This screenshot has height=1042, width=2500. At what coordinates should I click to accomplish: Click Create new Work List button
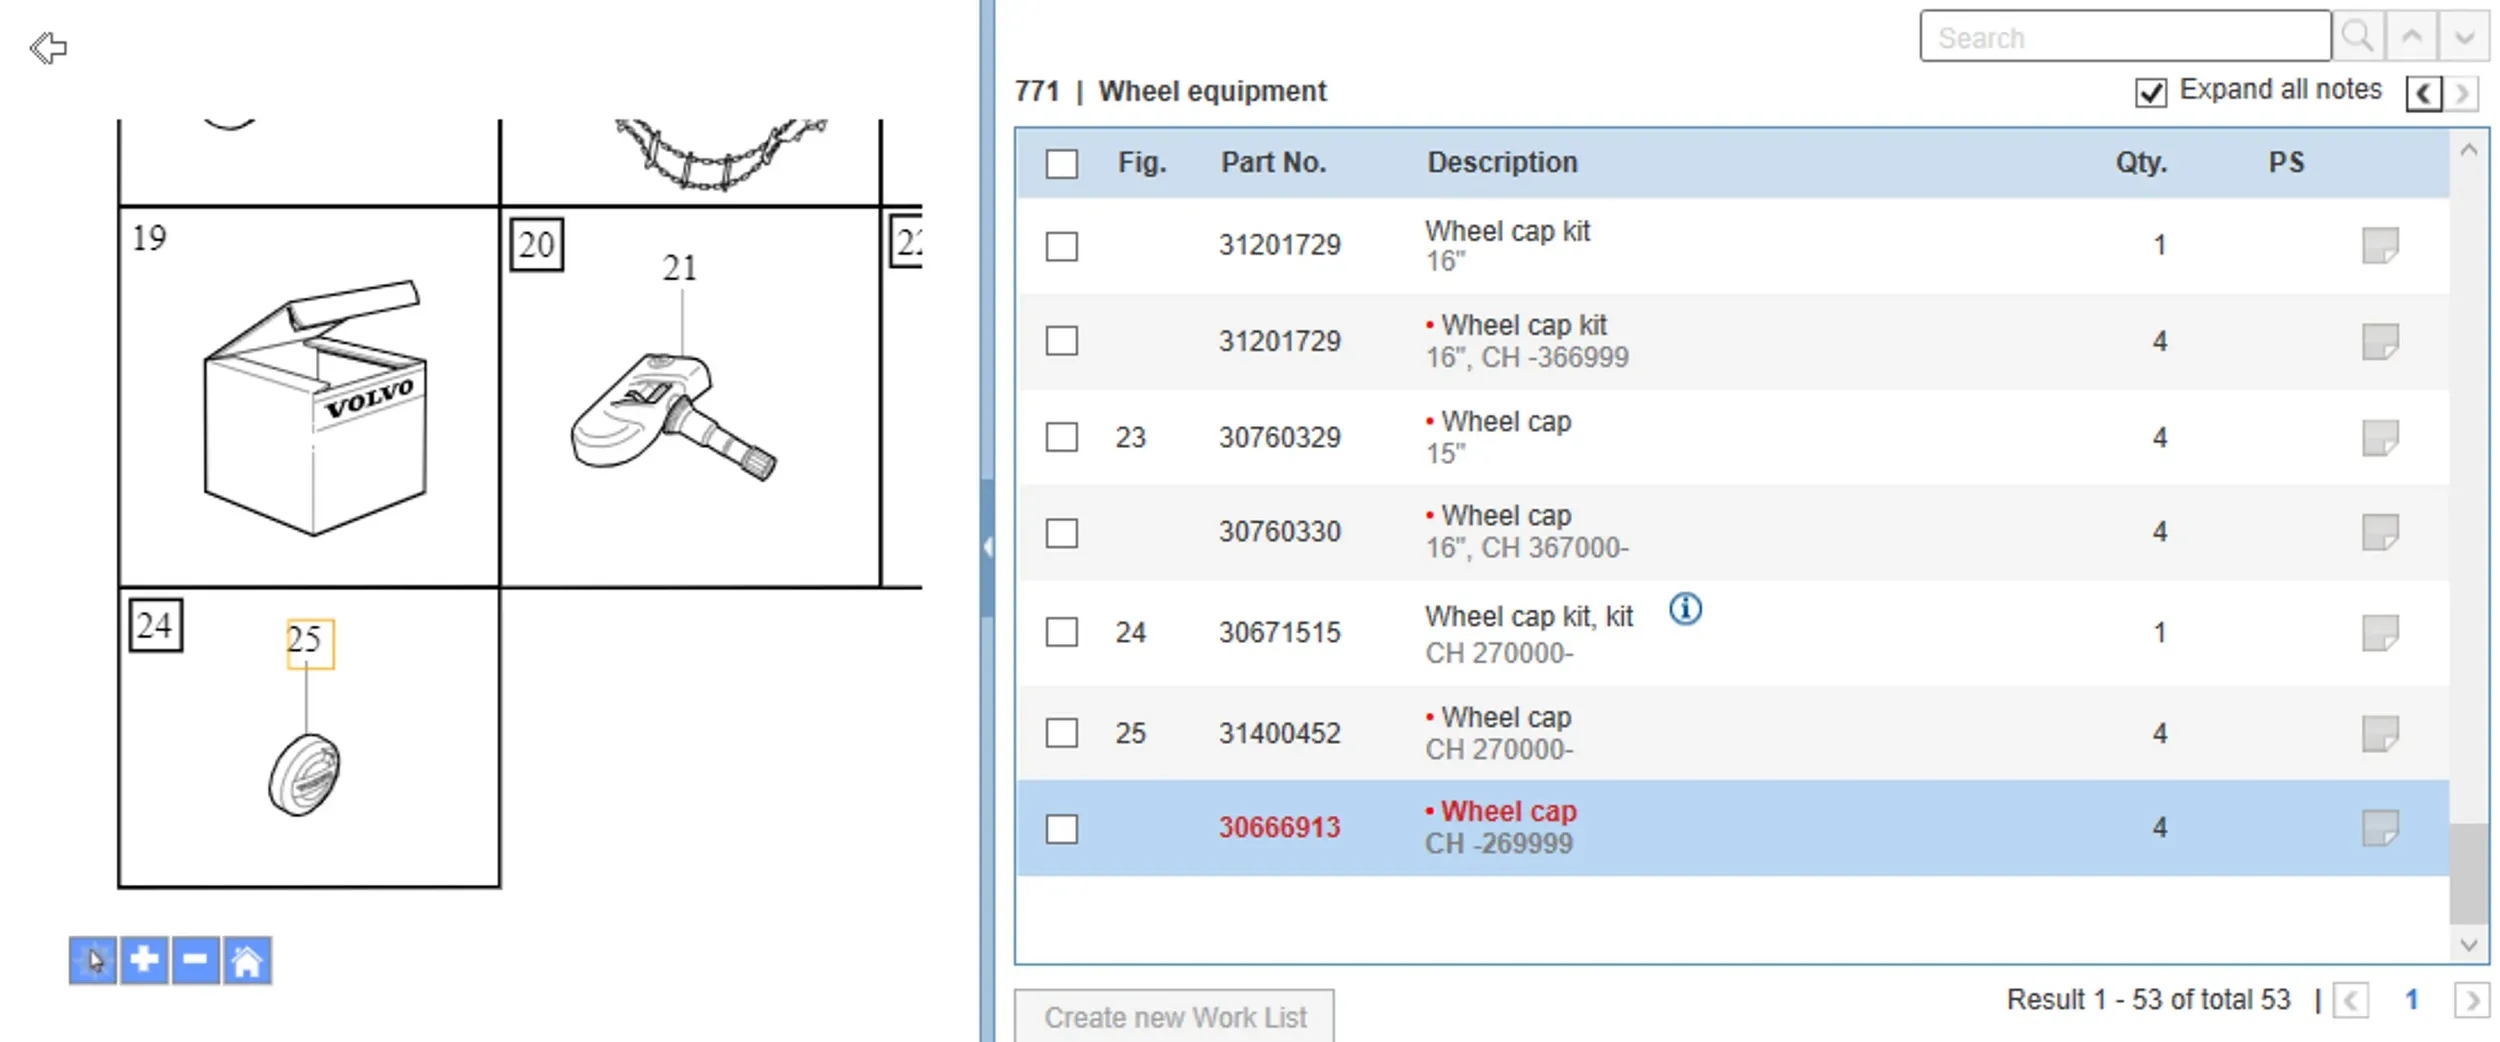1175,1017
